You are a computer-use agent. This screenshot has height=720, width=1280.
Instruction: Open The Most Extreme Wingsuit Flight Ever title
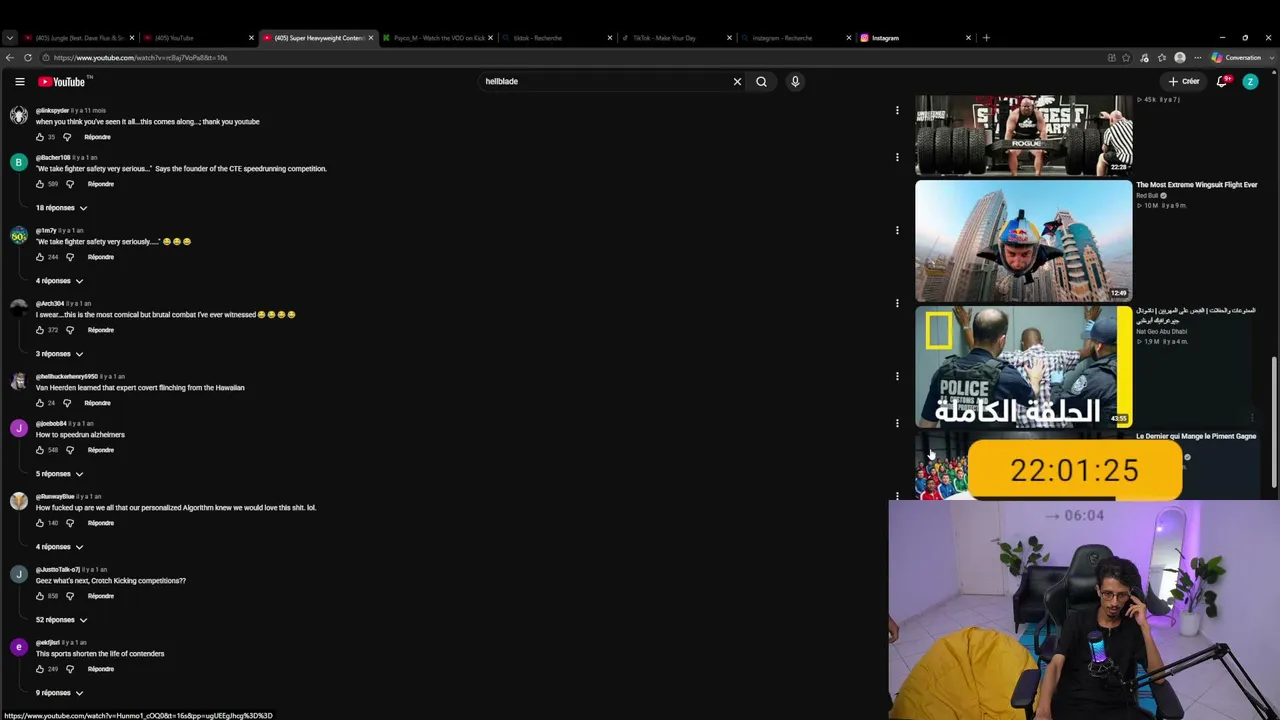coord(1196,185)
